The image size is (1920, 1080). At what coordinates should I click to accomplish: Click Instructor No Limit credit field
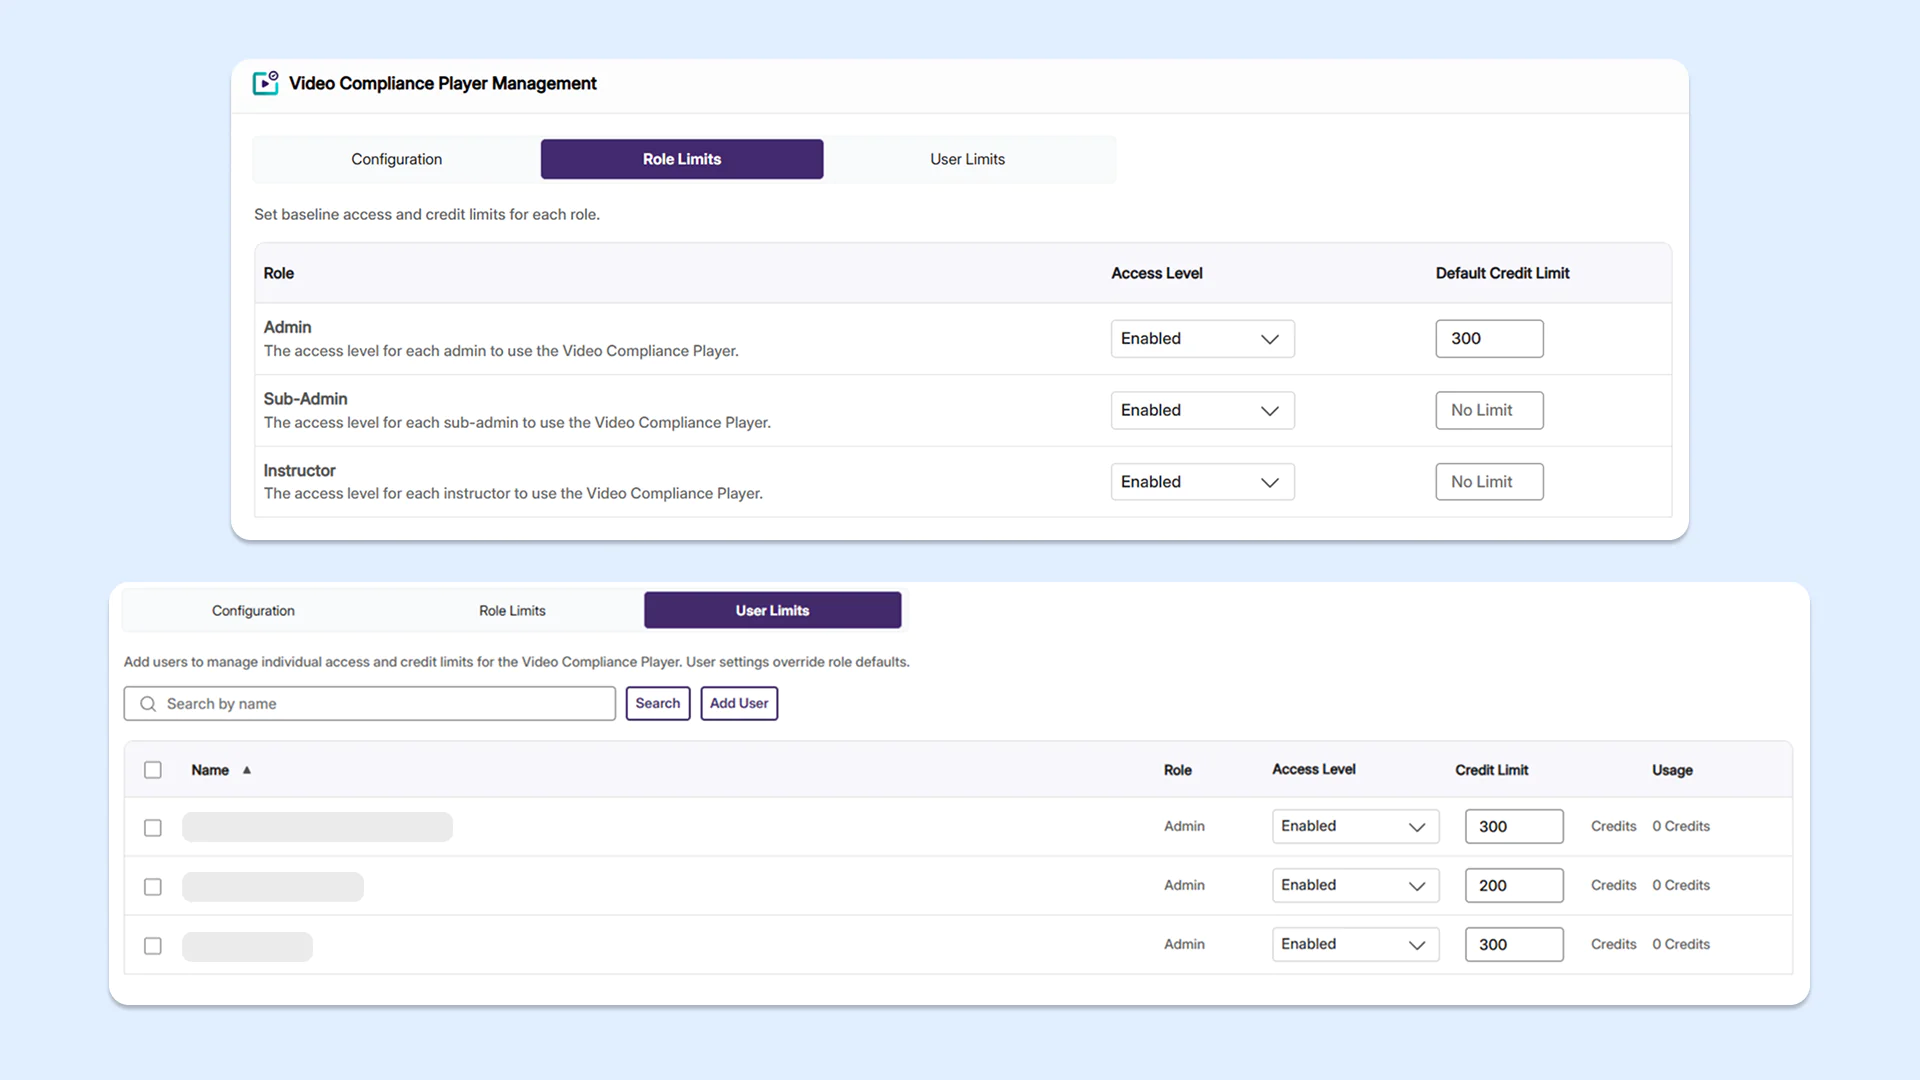point(1489,482)
